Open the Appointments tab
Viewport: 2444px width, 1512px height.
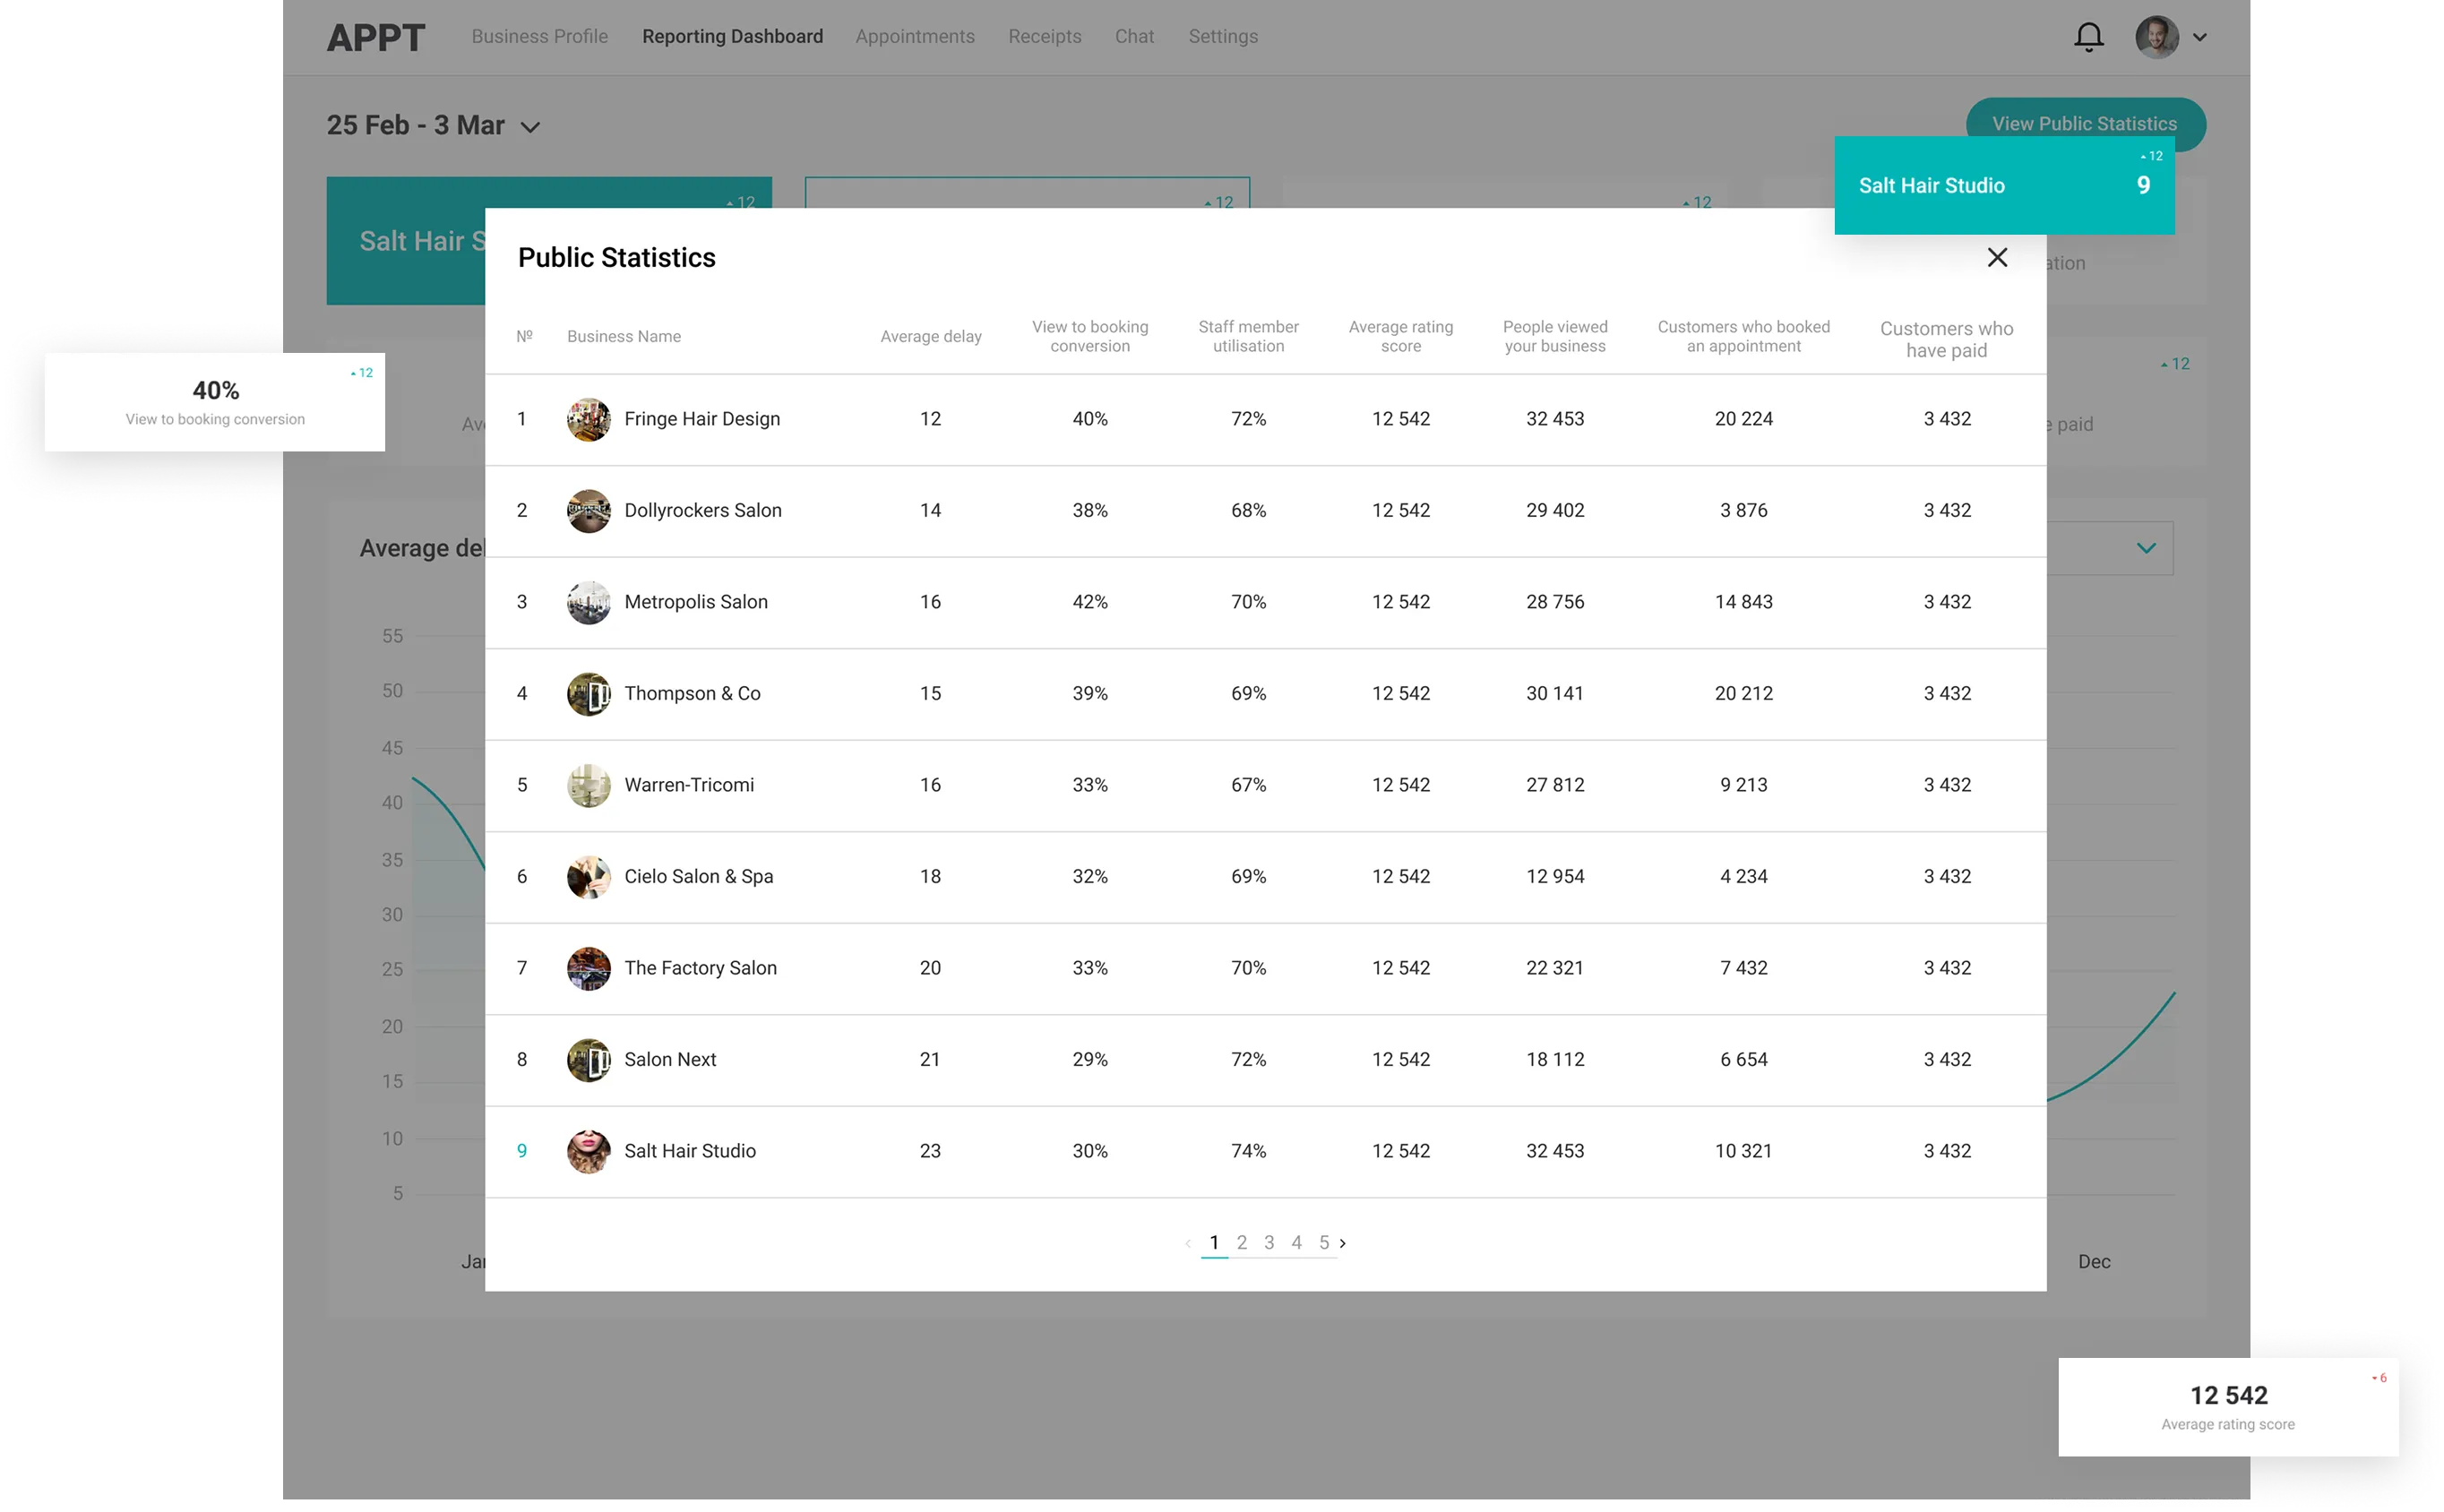click(914, 37)
